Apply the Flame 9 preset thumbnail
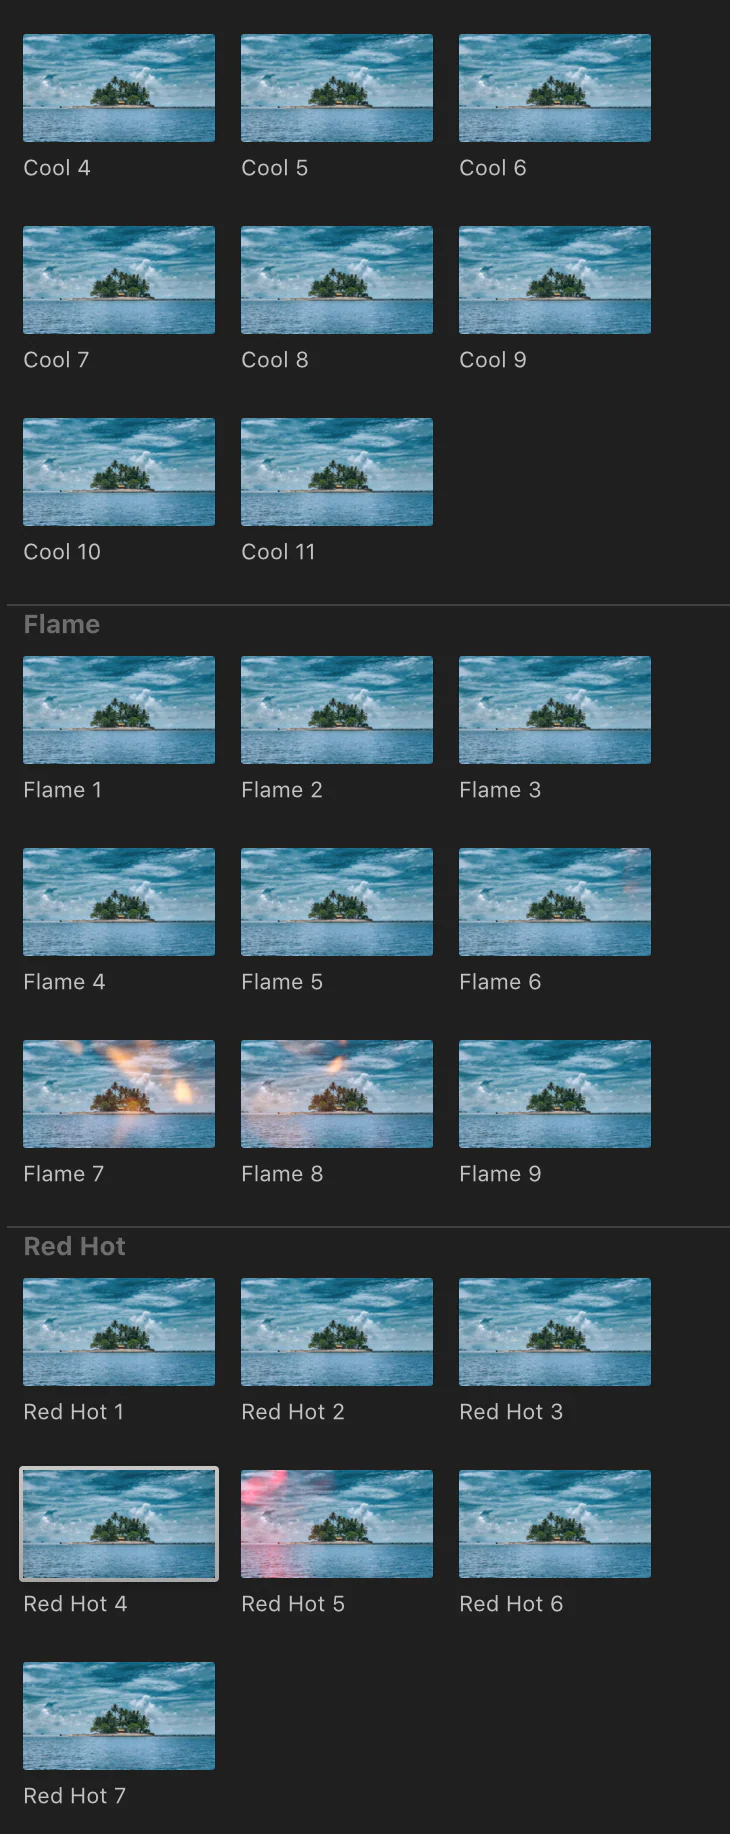The height and width of the screenshot is (1834, 730). [x=555, y=1094]
